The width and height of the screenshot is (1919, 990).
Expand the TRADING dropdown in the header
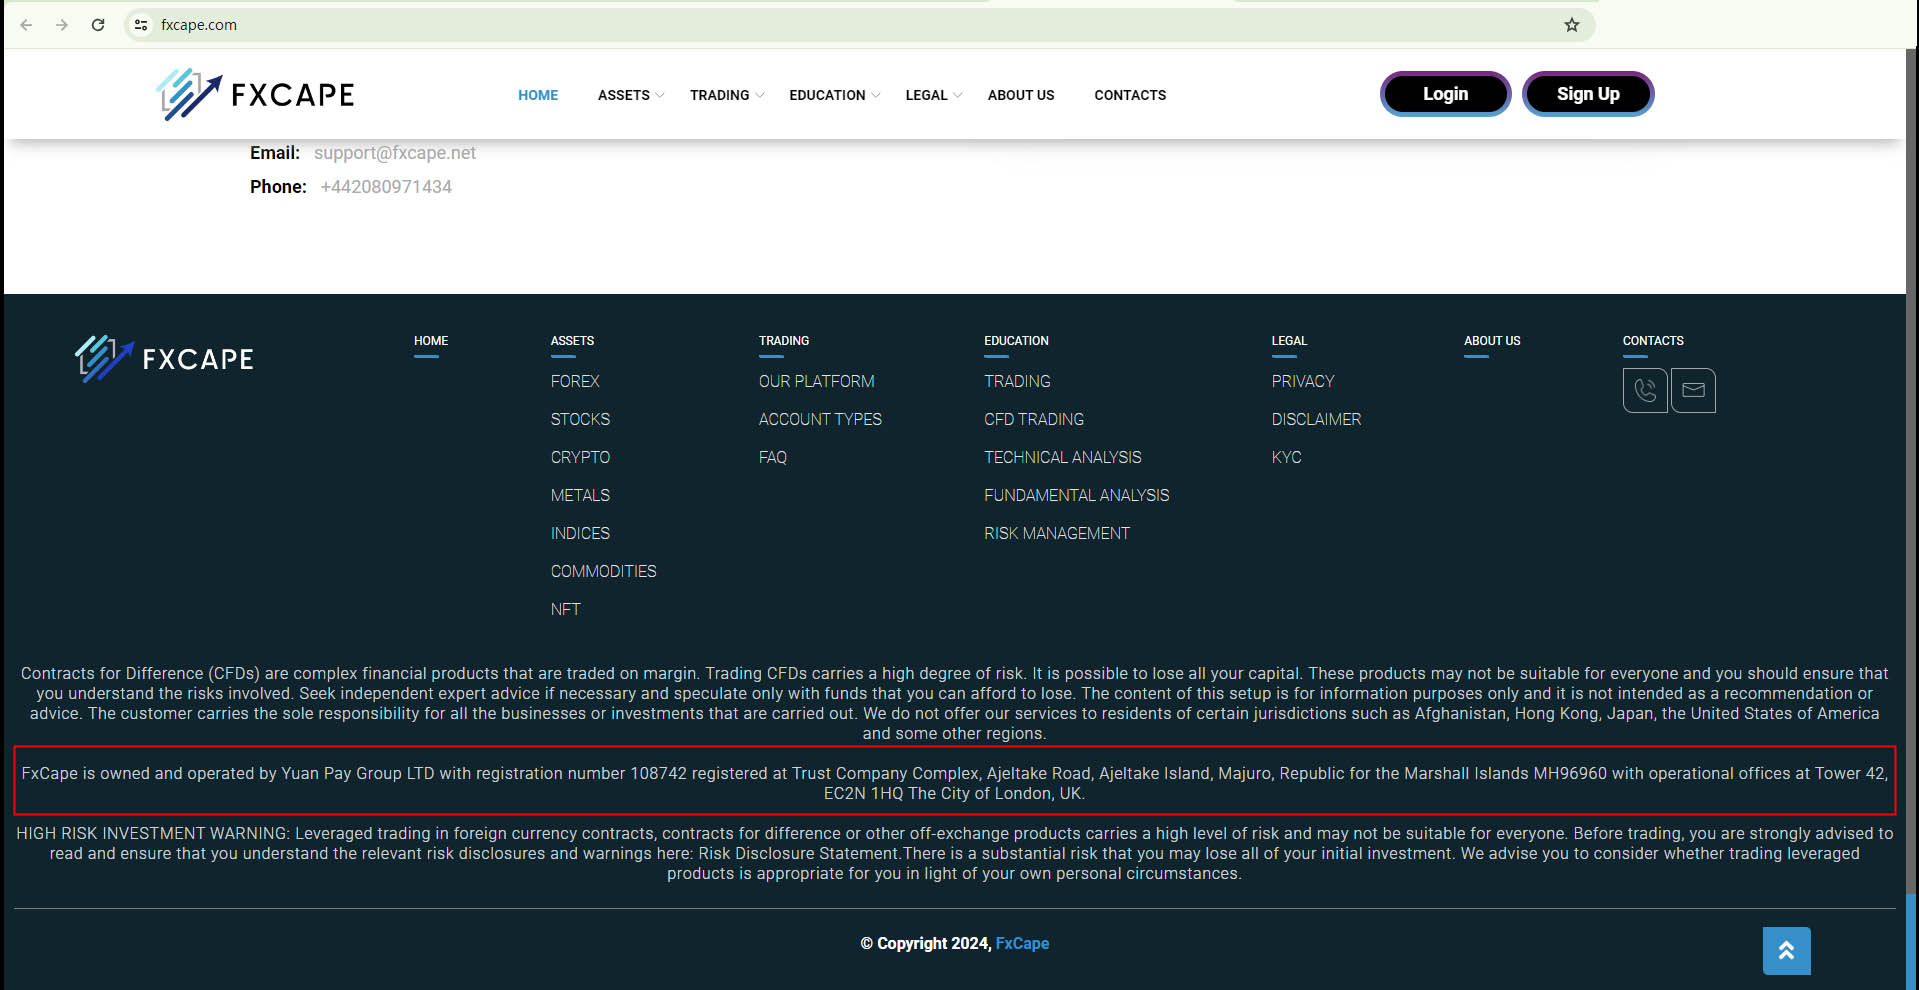click(726, 95)
